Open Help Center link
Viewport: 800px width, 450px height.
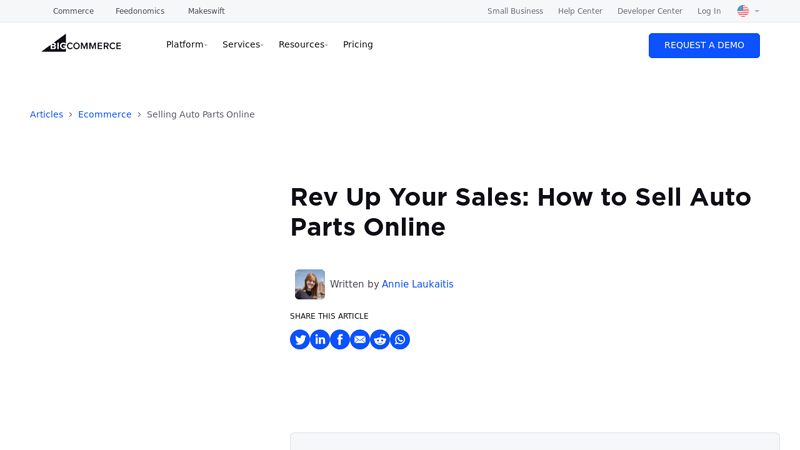(580, 11)
